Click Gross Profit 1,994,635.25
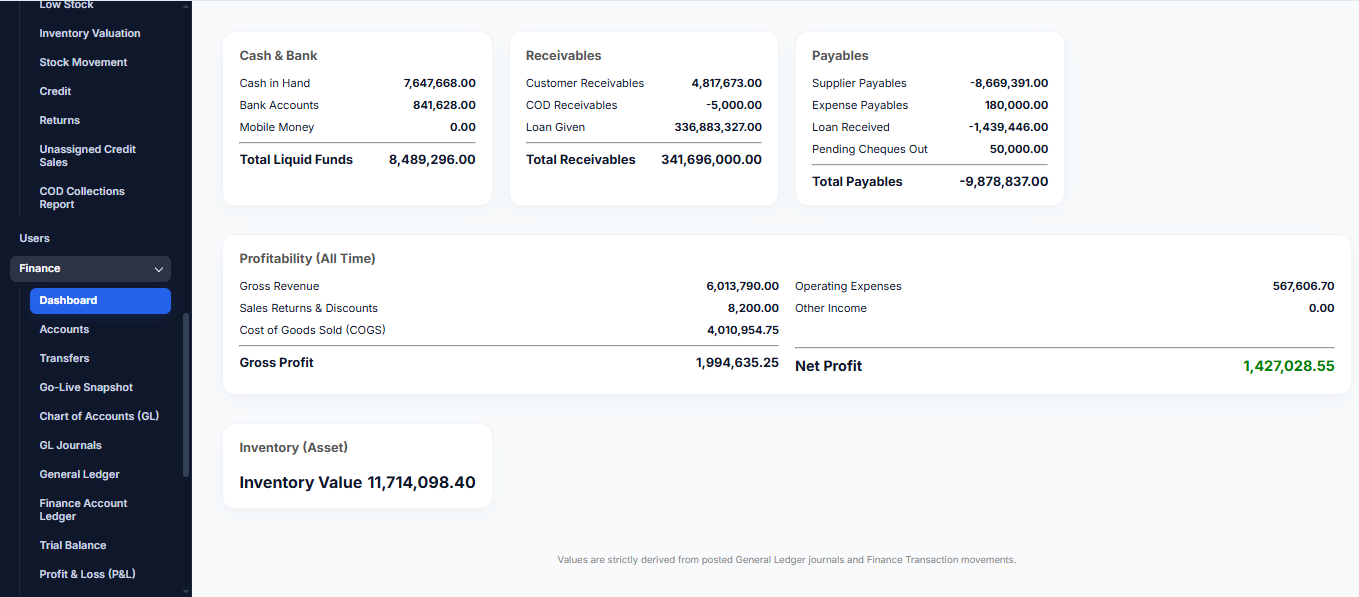Image resolution: width=1359 pixels, height=597 pixels. point(737,362)
